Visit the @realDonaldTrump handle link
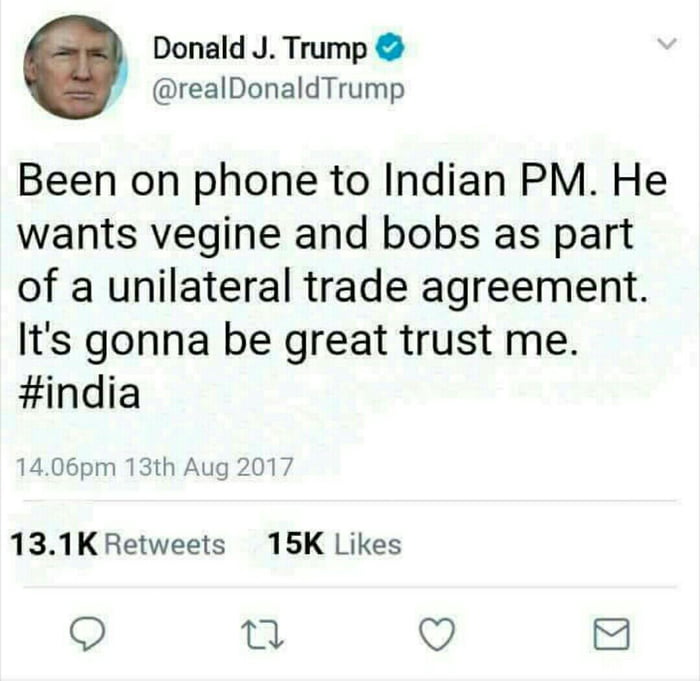Image resolution: width=700 pixels, height=681 pixels. coord(279,90)
